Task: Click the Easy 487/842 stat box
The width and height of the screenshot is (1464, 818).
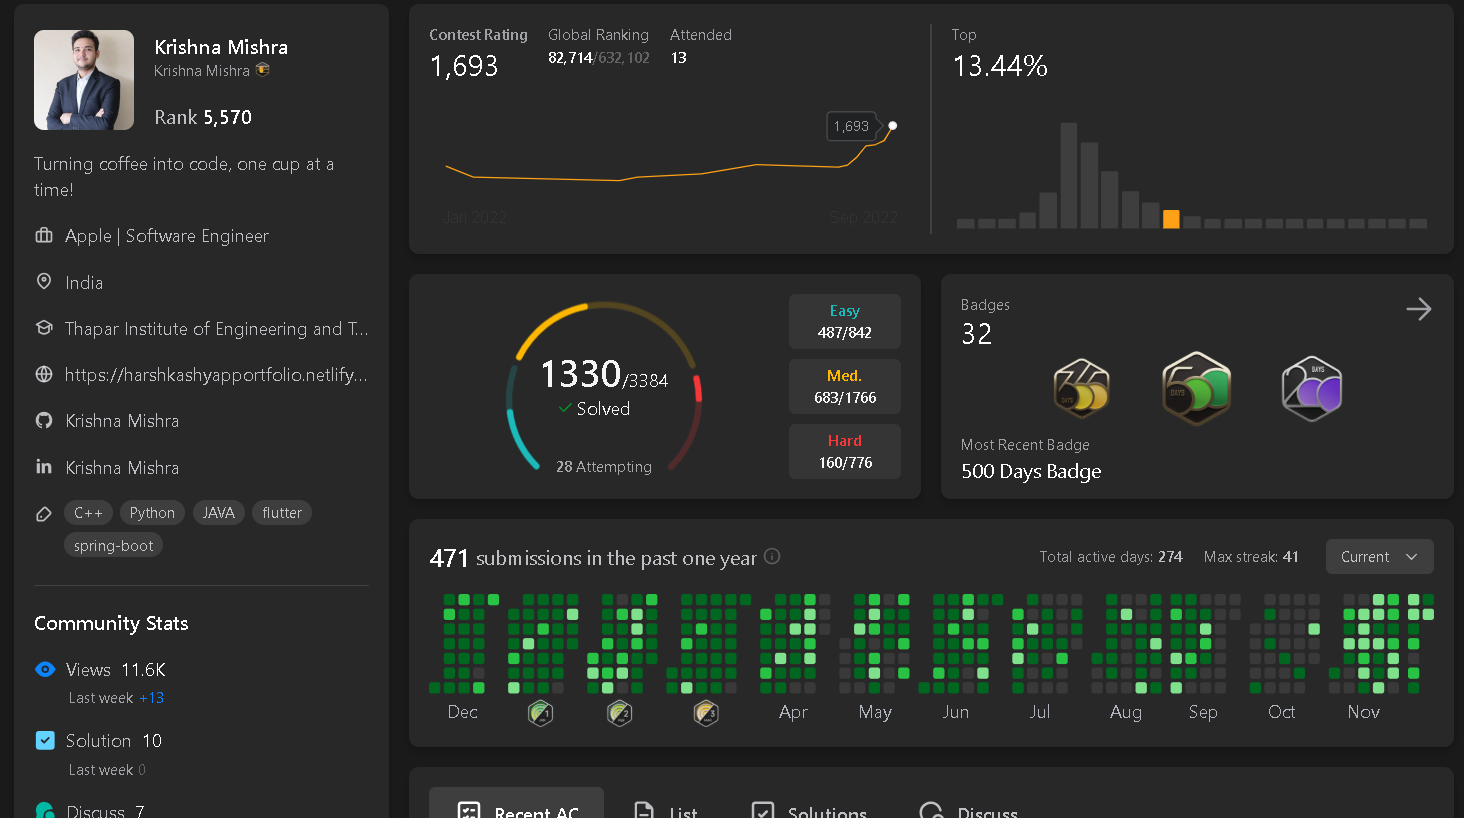Action: coord(845,322)
